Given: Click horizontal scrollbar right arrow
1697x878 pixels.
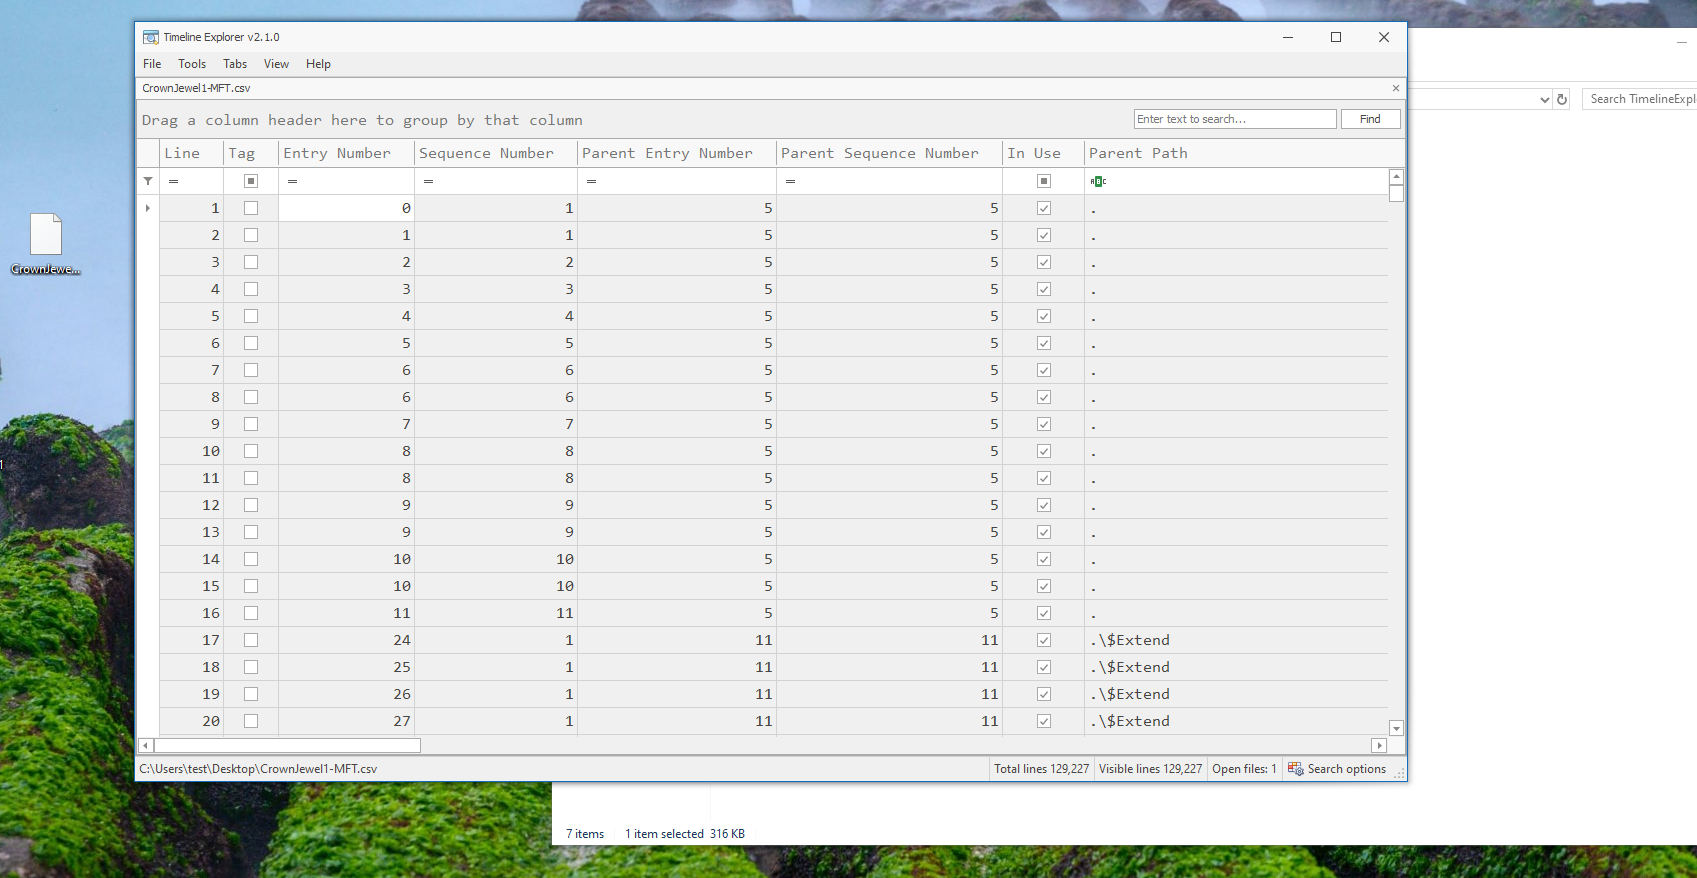Looking at the screenshot, I should pyautogui.click(x=1380, y=745).
